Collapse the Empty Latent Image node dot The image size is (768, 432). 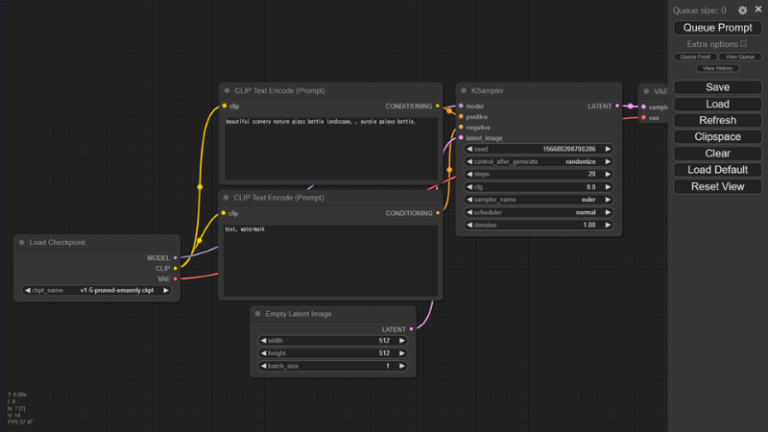tap(258, 314)
